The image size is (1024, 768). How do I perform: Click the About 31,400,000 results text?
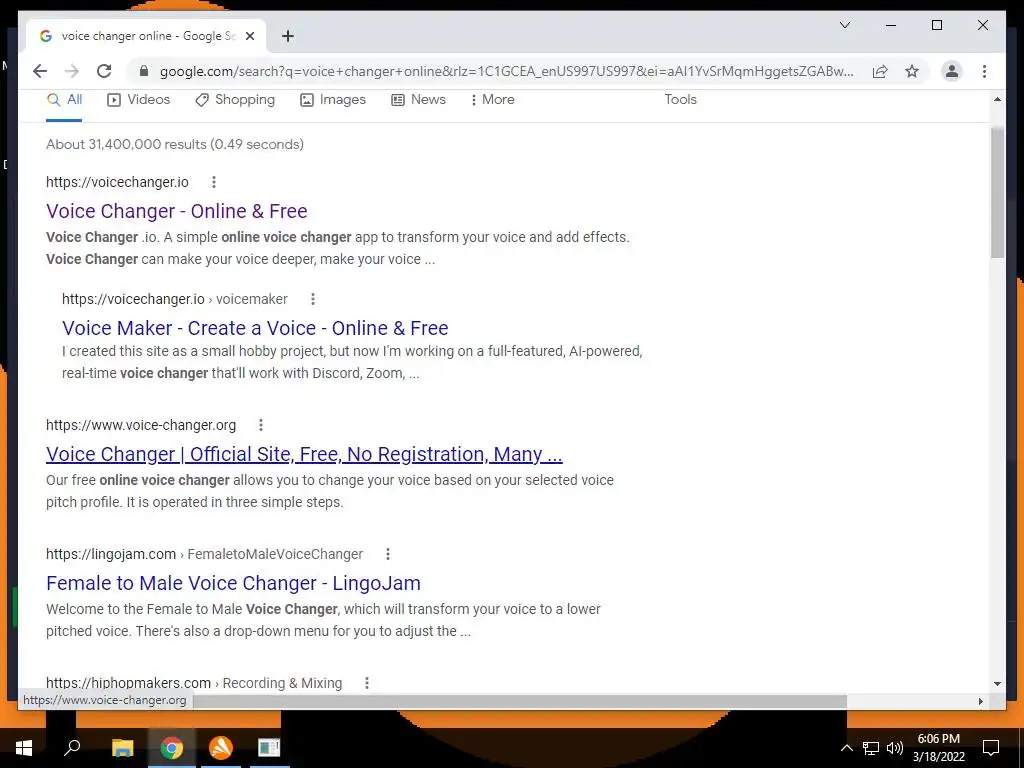tap(174, 144)
